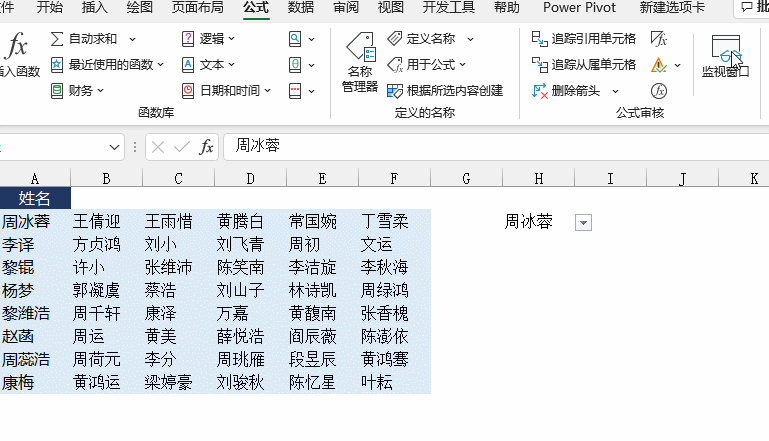Open the 帮助 tab
Screen dimensions: 769x441
pyautogui.click(x=507, y=7)
